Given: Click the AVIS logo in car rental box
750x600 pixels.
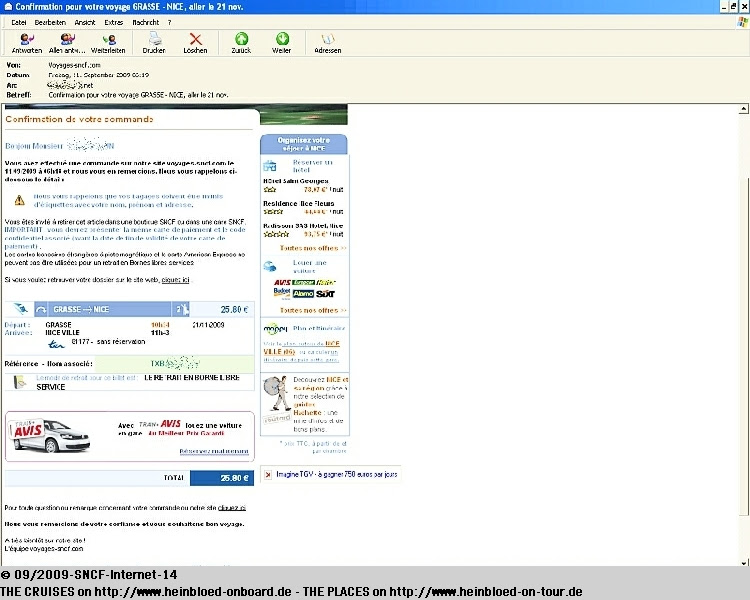Looking at the screenshot, I should pyautogui.click(x=282, y=282).
